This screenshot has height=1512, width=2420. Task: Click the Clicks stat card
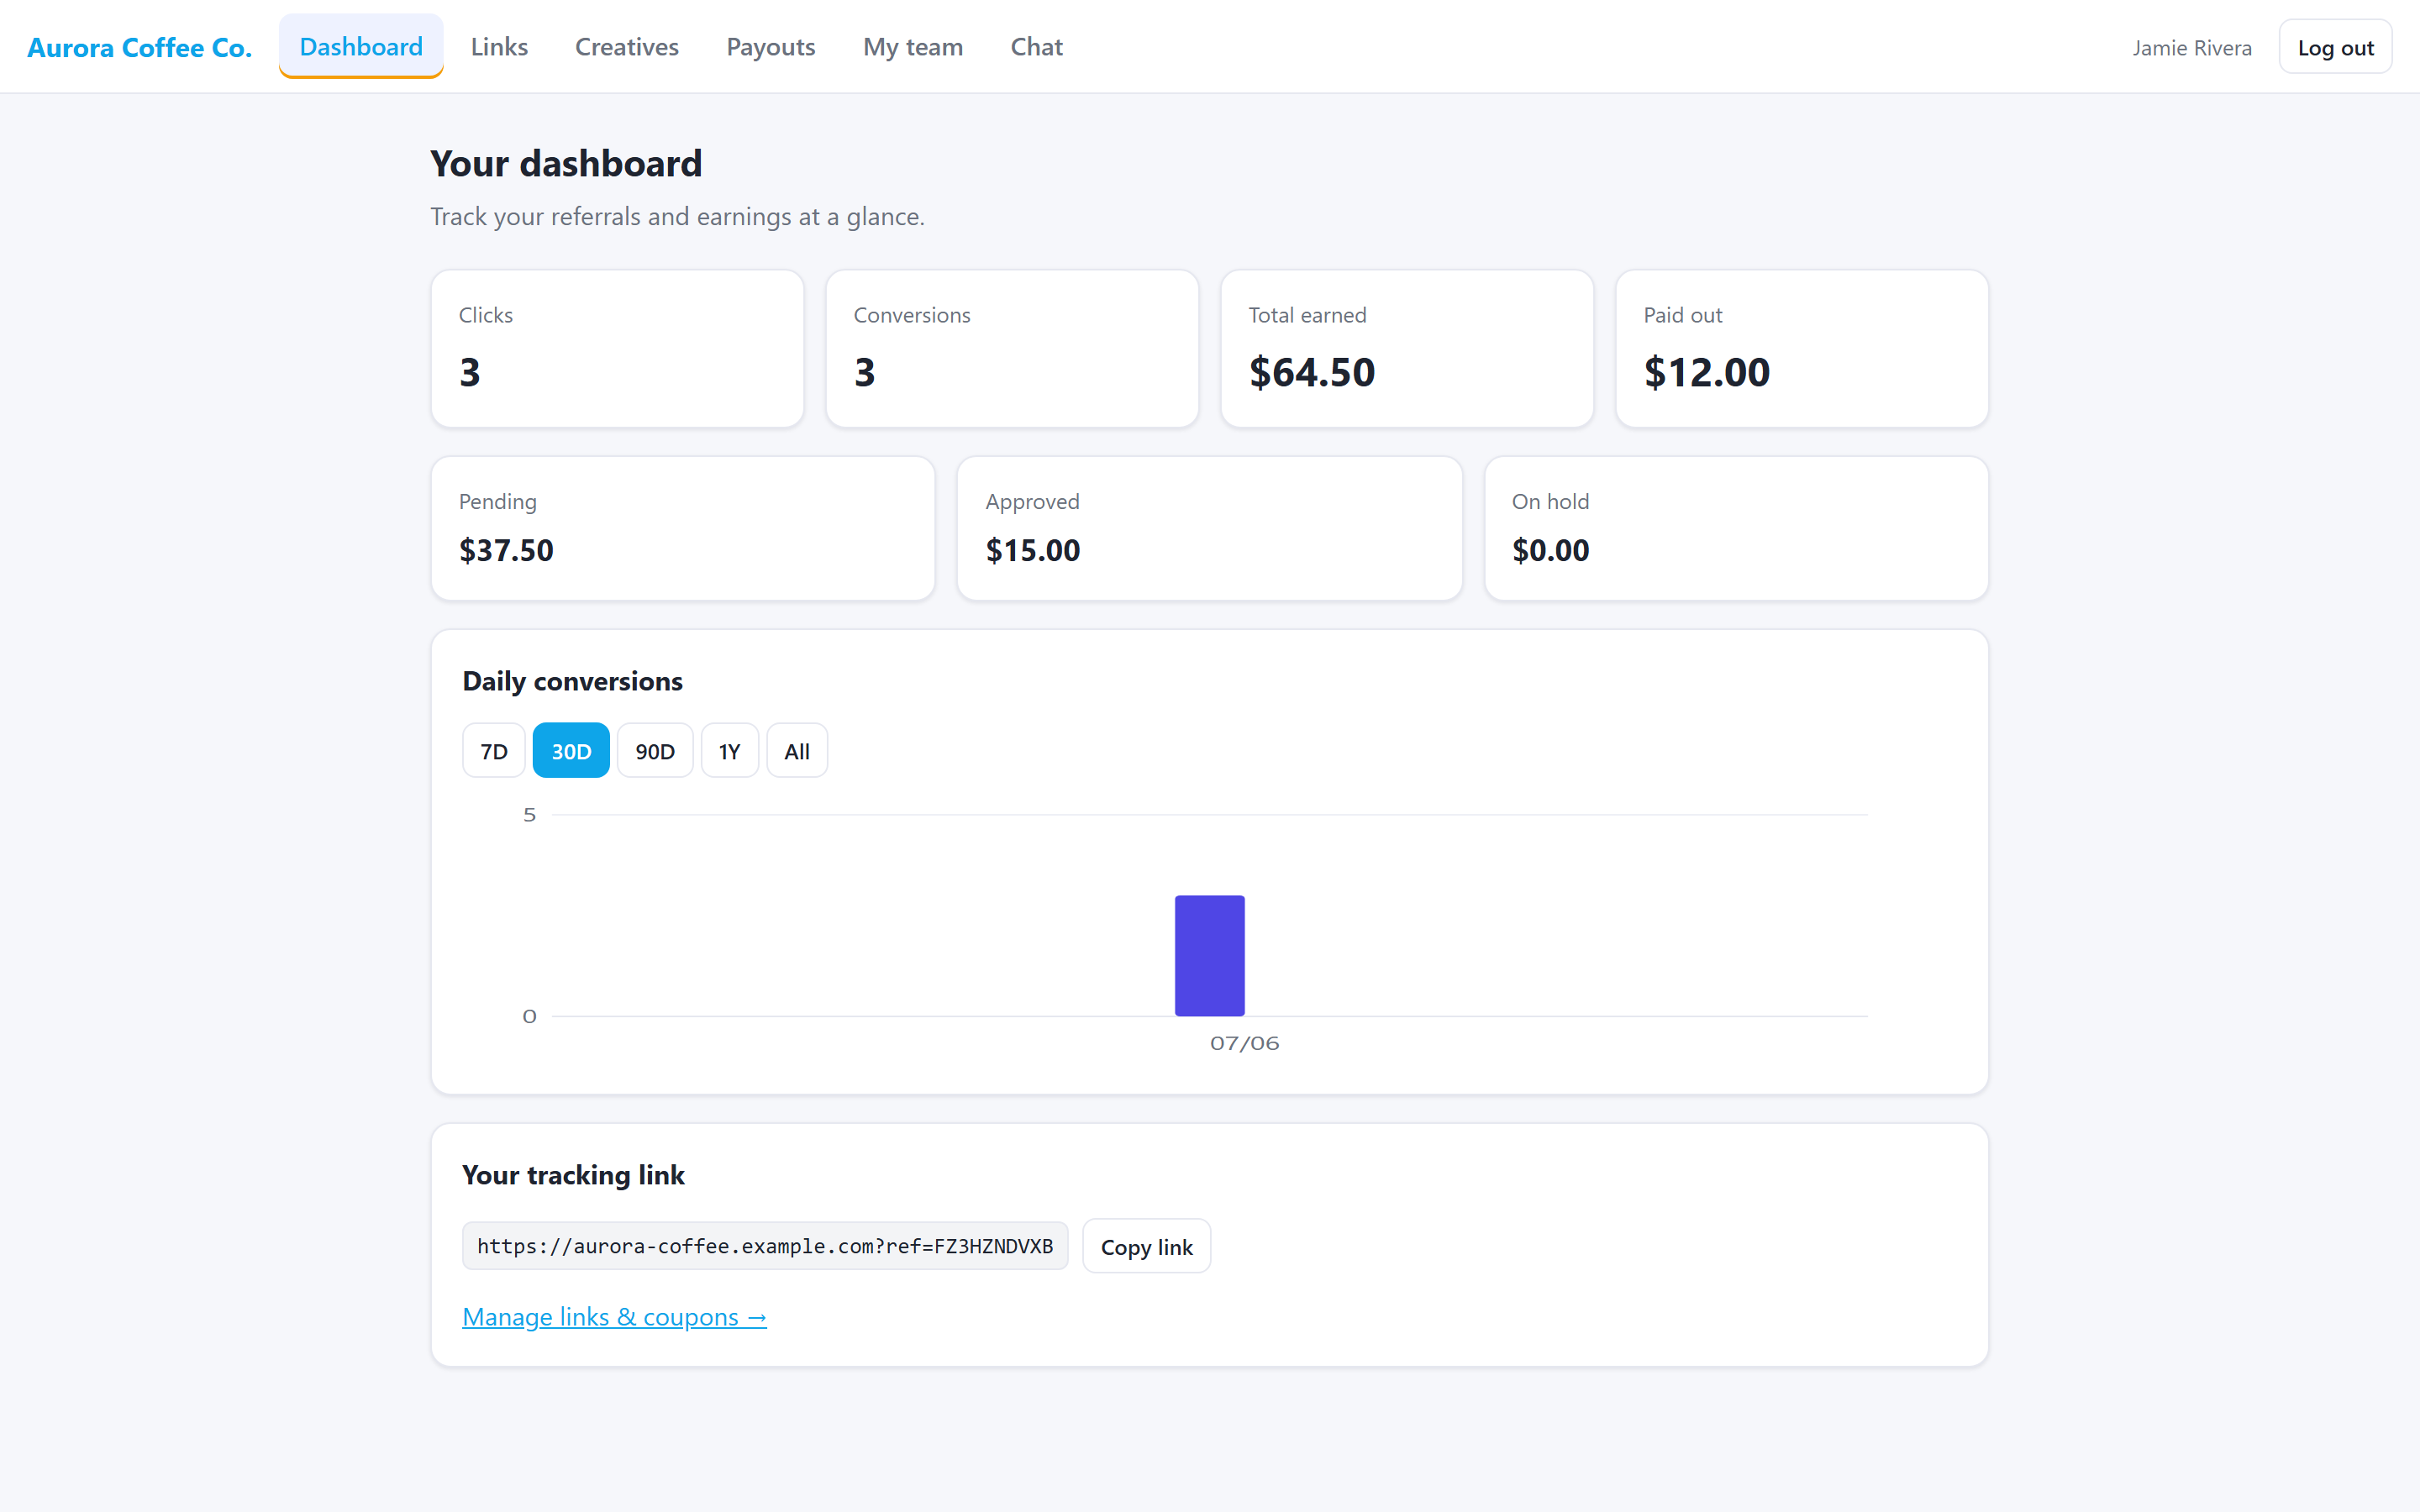[x=617, y=348]
